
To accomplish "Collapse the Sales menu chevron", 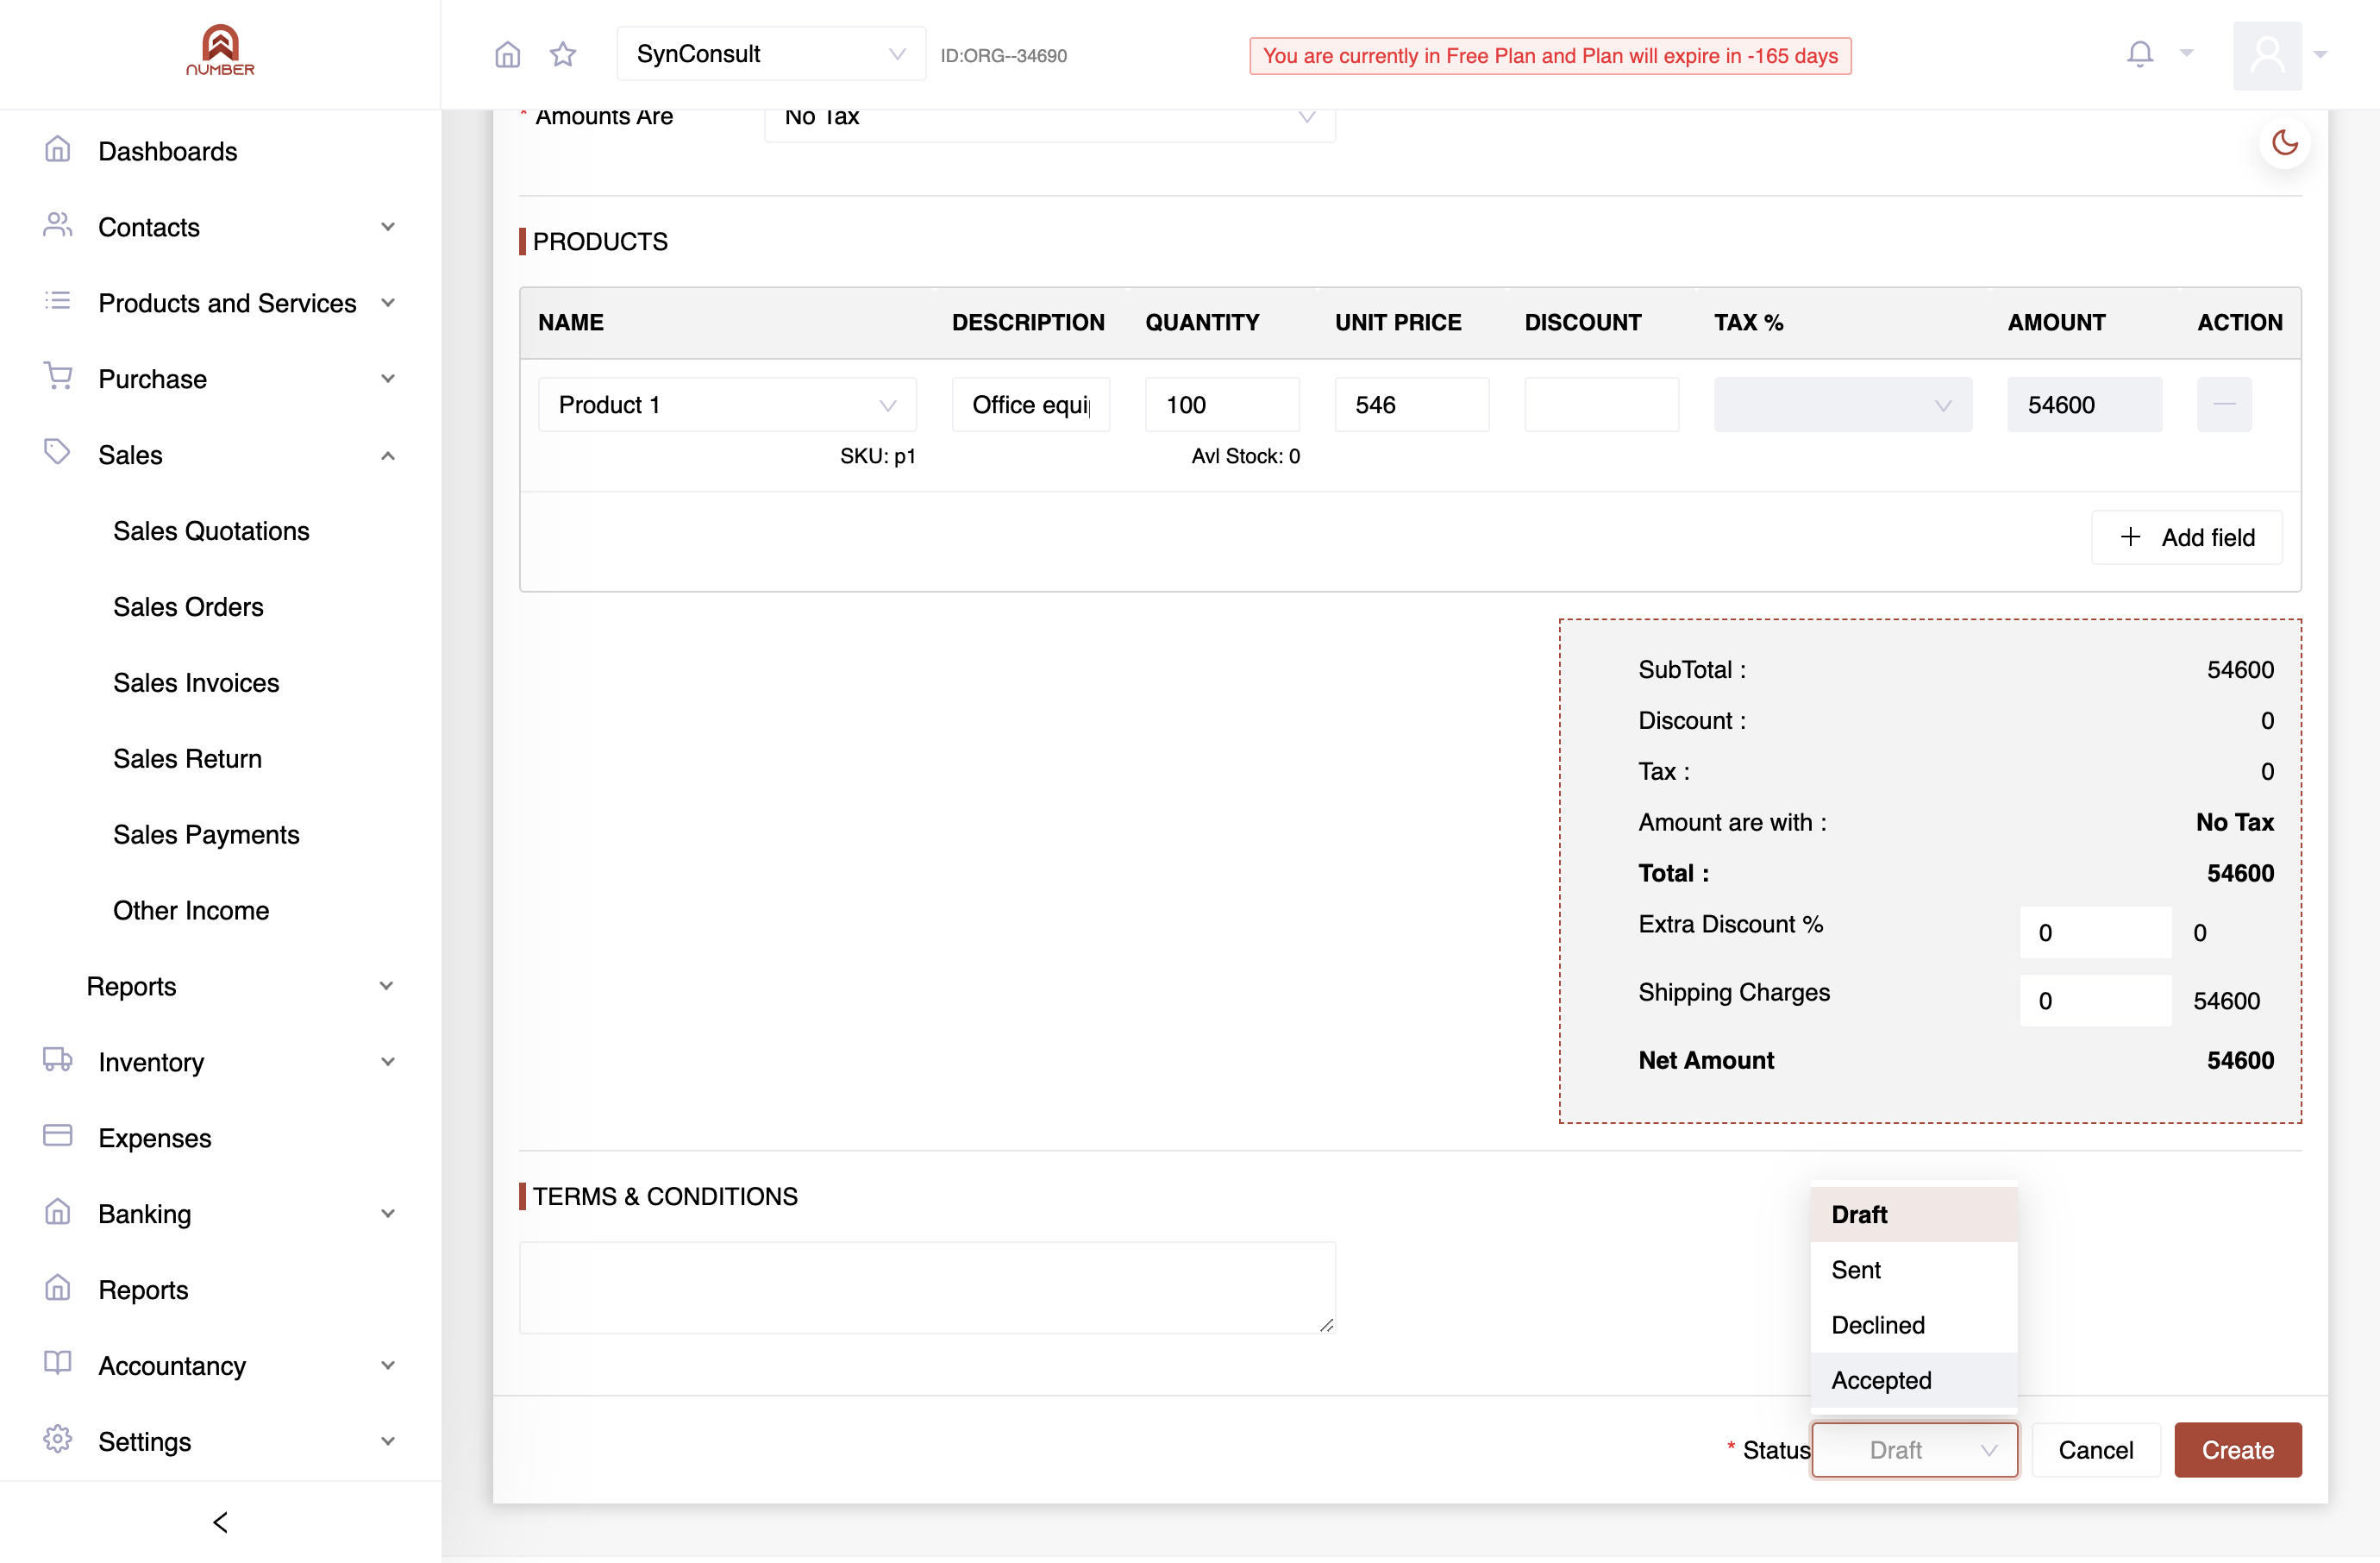I will pos(388,455).
